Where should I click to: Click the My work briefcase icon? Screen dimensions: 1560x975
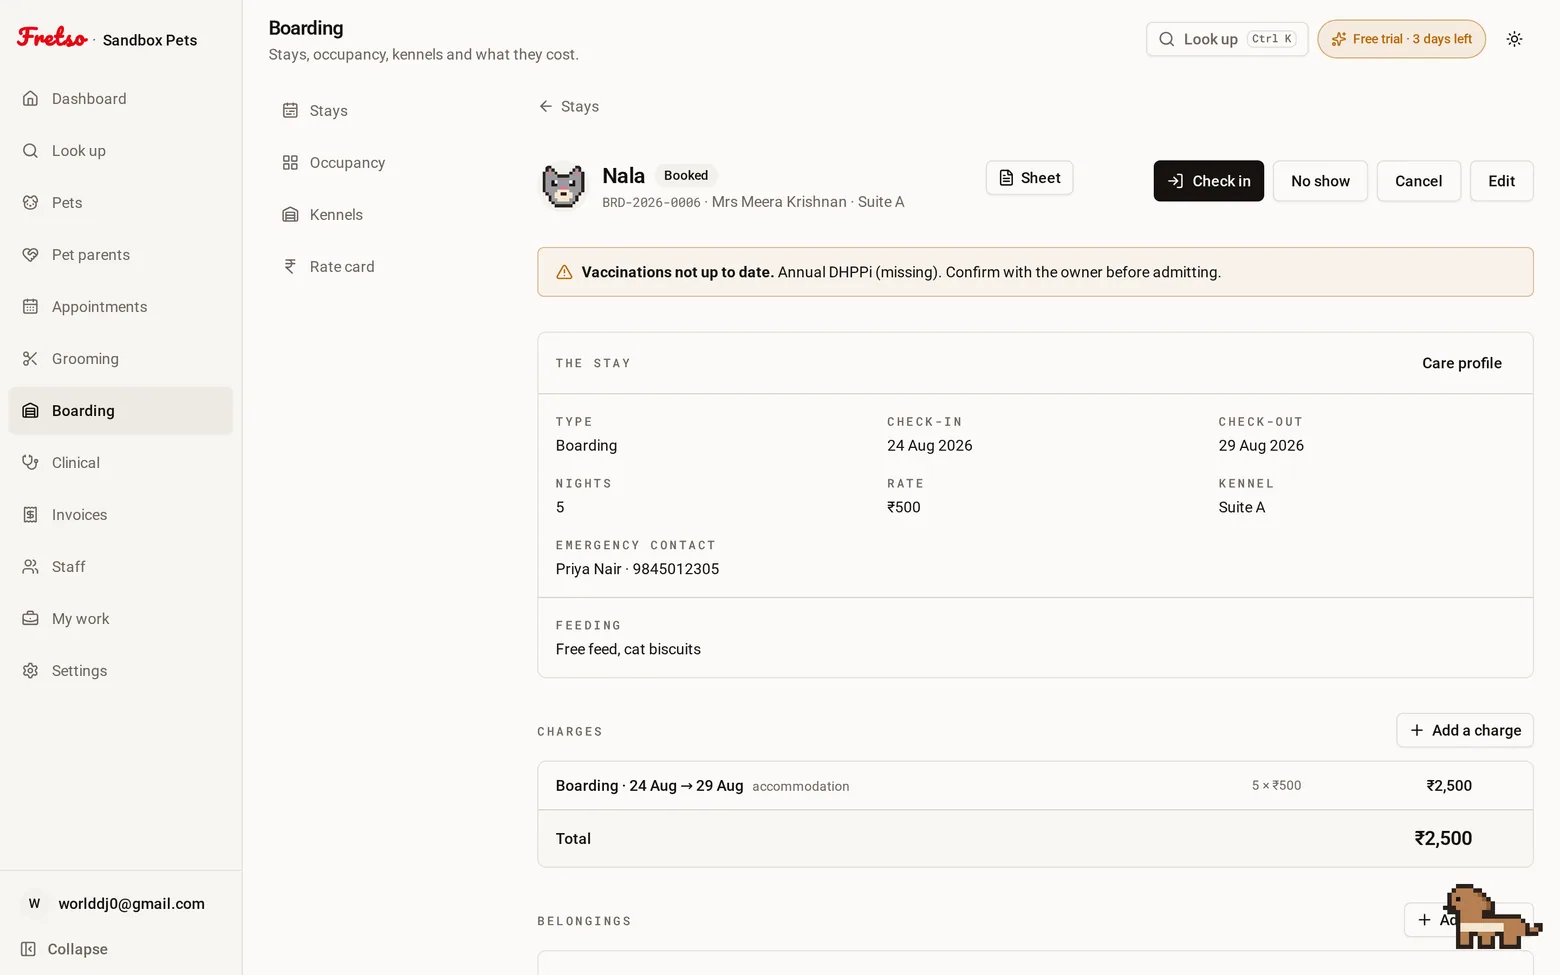(x=31, y=619)
